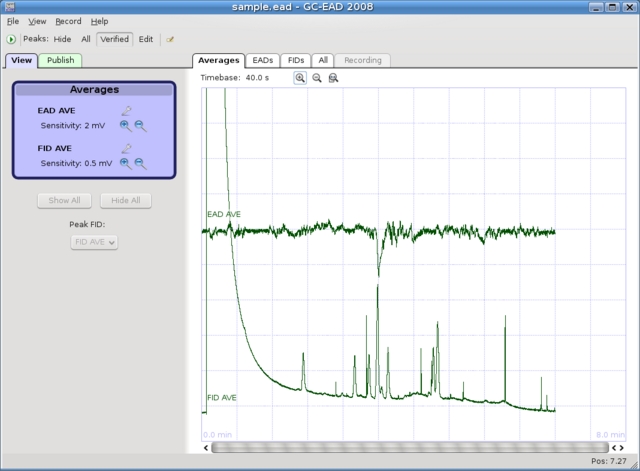Switch to the Publish tab
Screen dimensions: 640x471
tap(60, 60)
